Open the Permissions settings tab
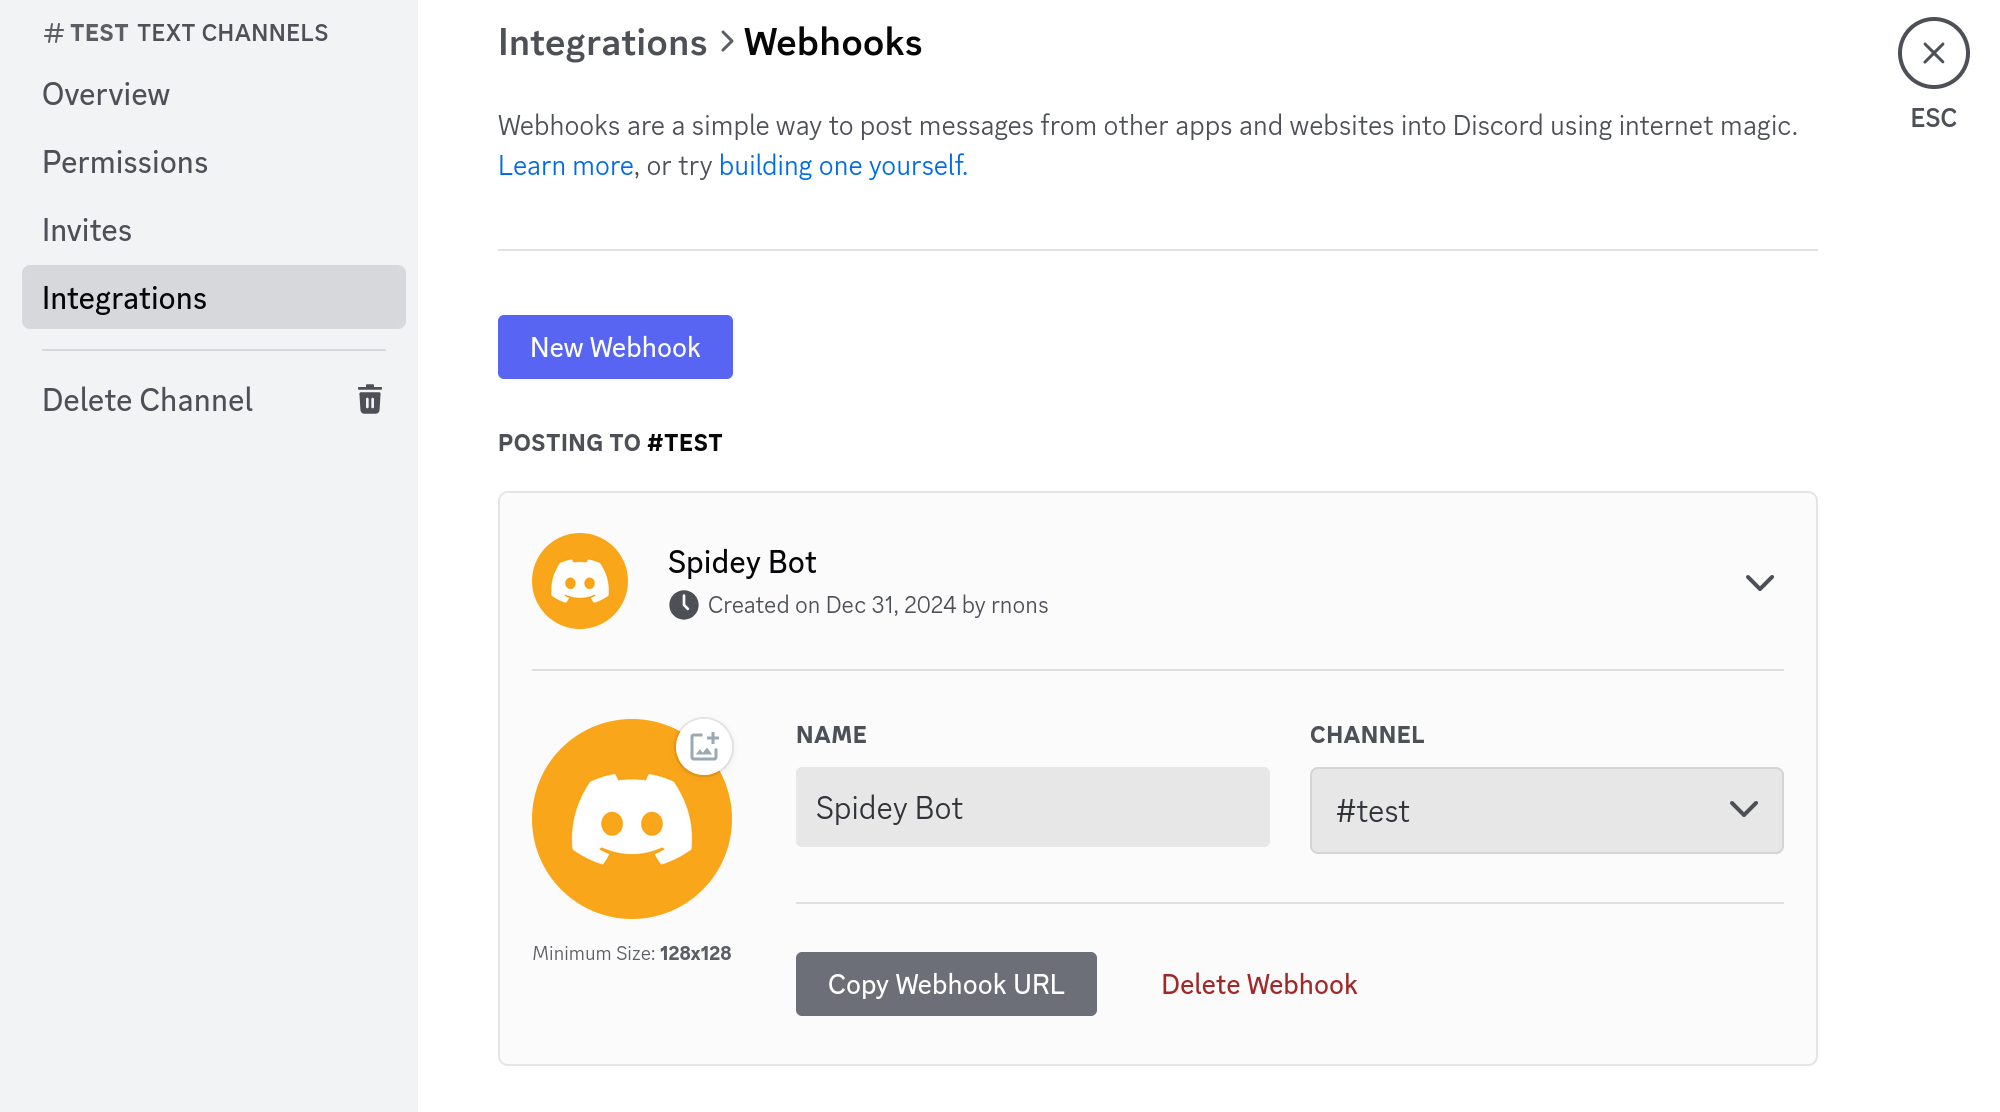Screen dimensions: 2000x1112 214,162
